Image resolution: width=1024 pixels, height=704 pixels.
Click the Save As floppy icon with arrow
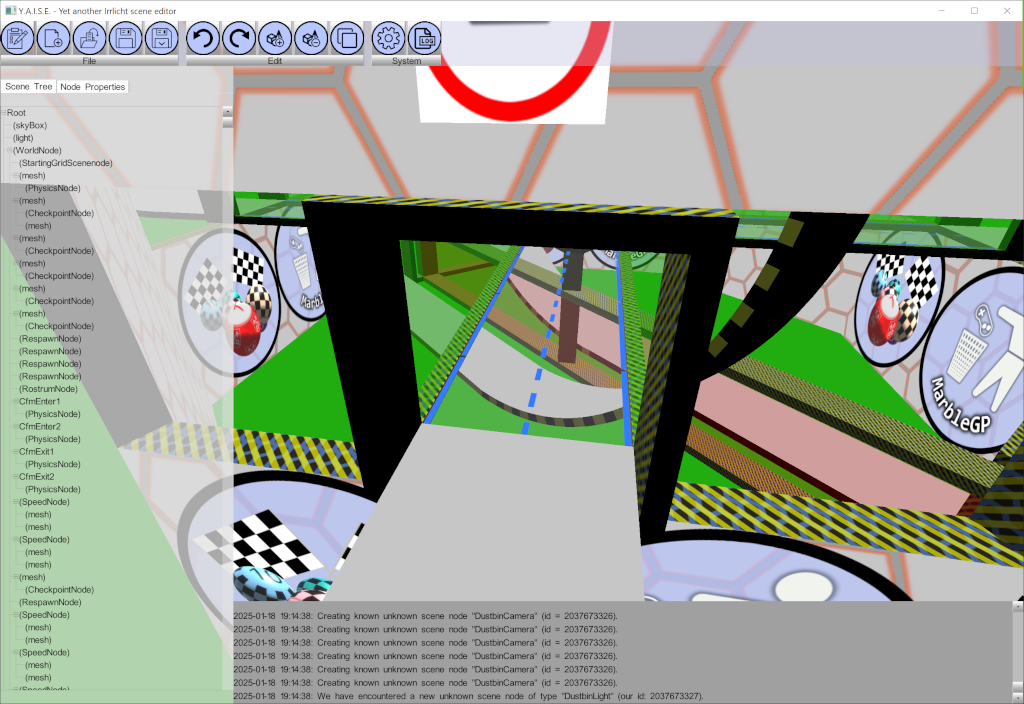[162, 39]
